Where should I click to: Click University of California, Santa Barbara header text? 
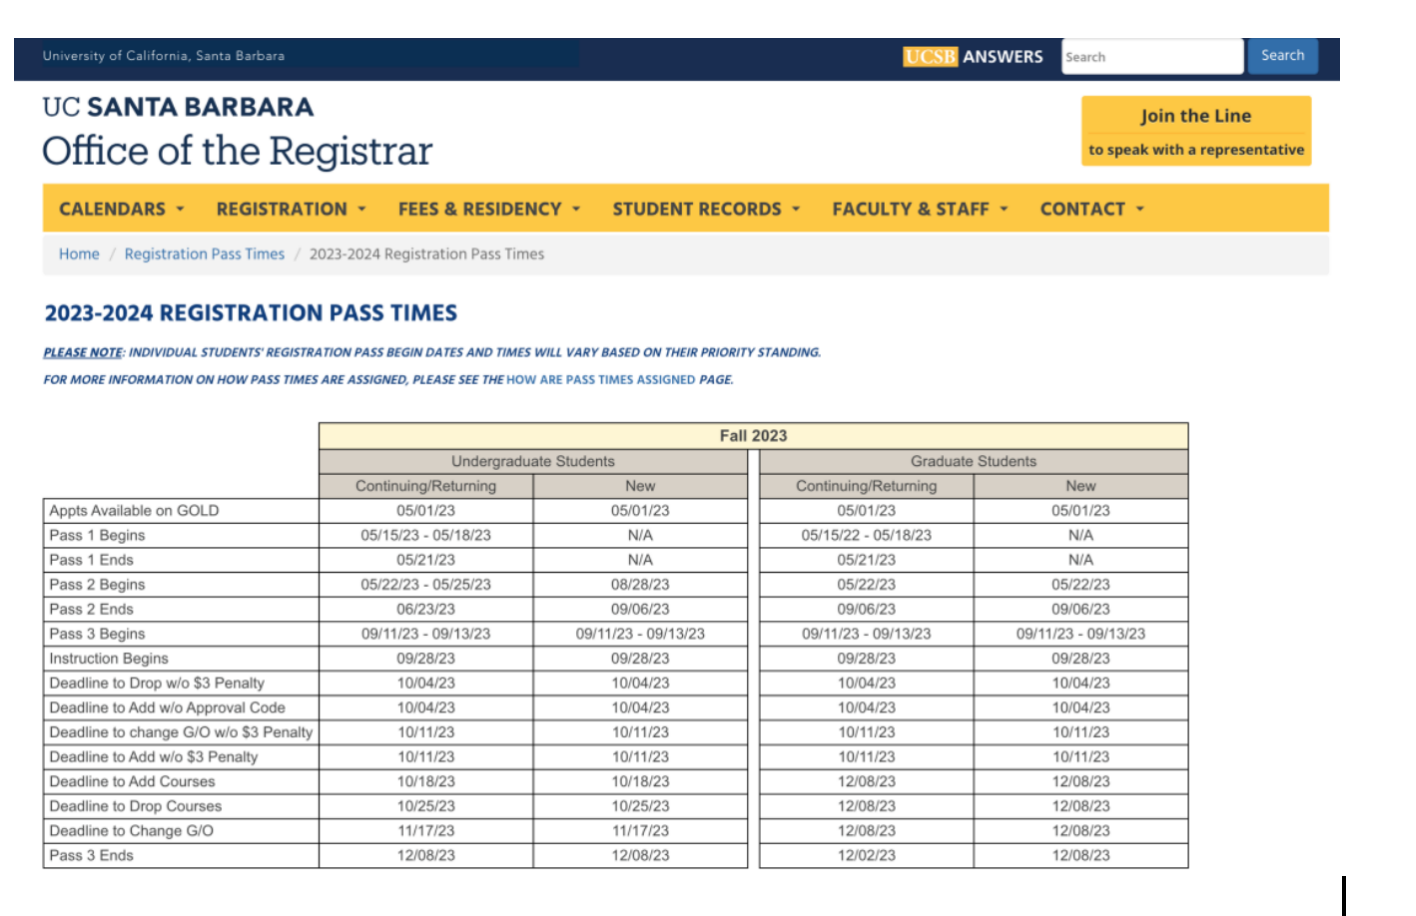pos(163,56)
